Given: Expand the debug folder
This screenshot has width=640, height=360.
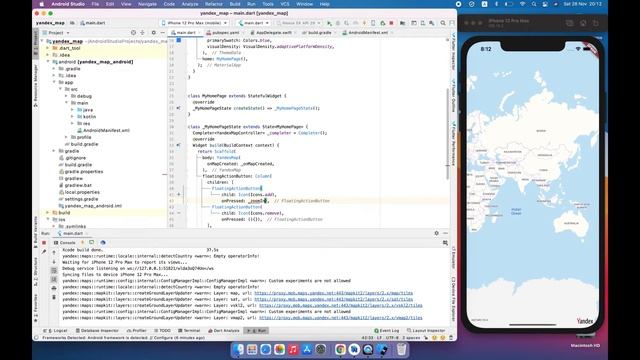Looking at the screenshot, I should pyautogui.click(x=66, y=96).
